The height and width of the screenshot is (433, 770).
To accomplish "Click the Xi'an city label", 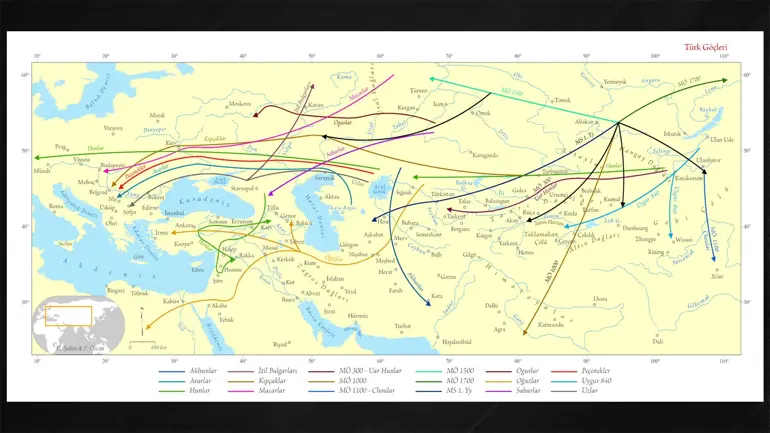I will (x=717, y=276).
